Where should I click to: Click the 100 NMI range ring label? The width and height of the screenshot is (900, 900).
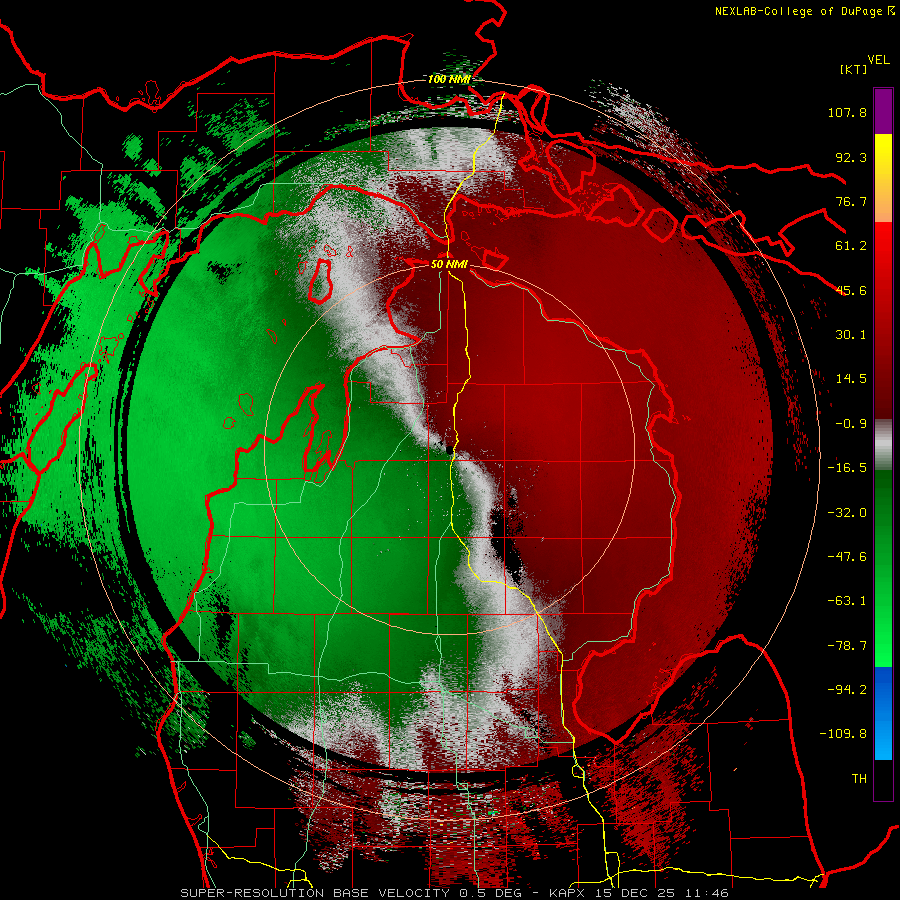click(448, 79)
